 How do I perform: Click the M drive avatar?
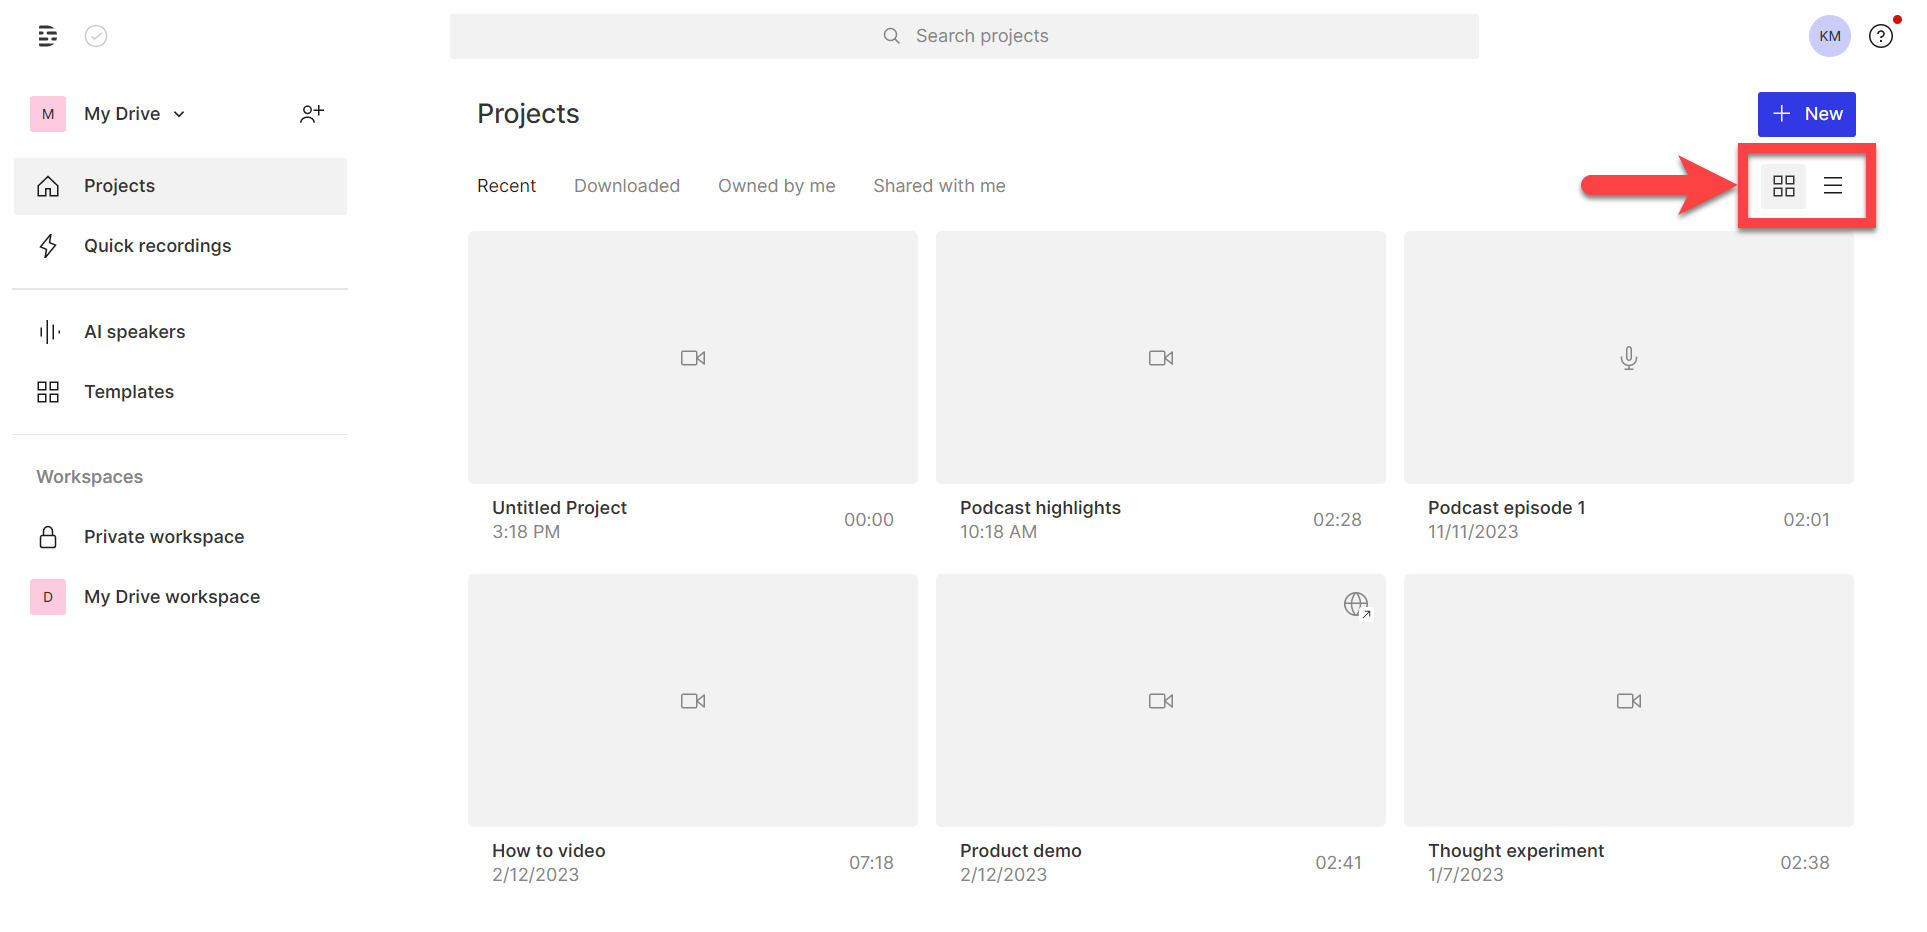pyautogui.click(x=48, y=114)
